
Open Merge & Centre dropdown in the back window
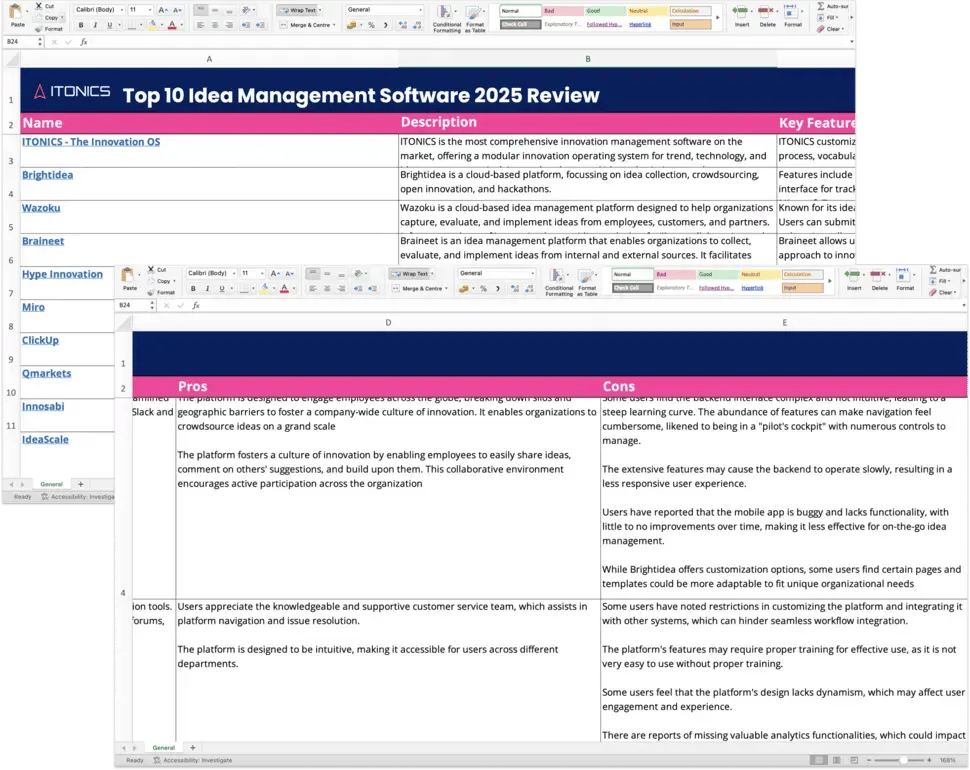point(333,25)
